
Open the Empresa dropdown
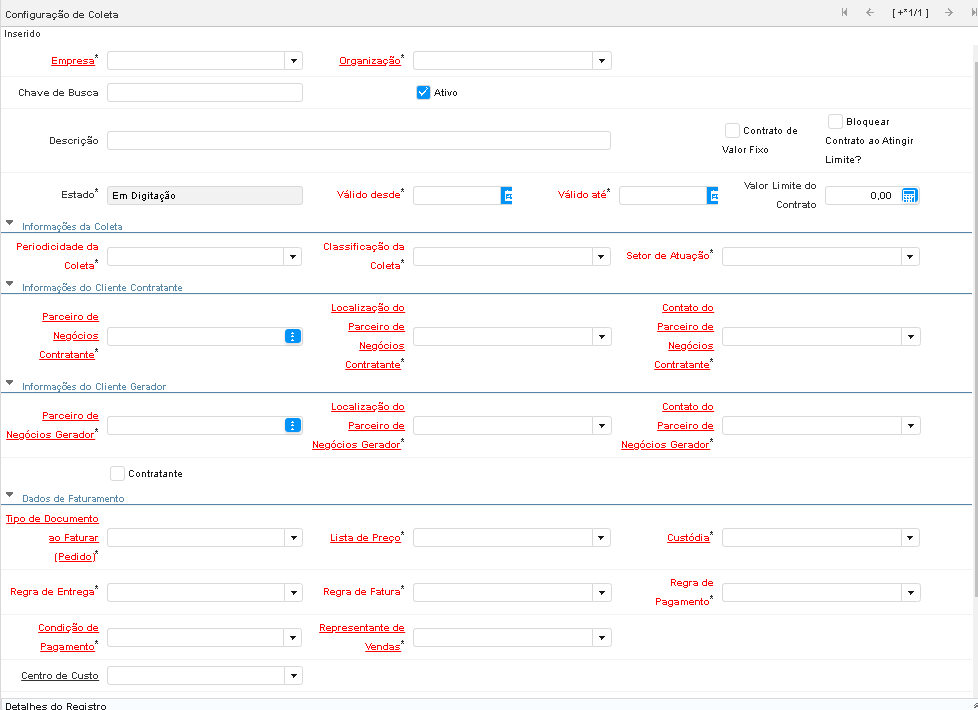click(x=293, y=61)
